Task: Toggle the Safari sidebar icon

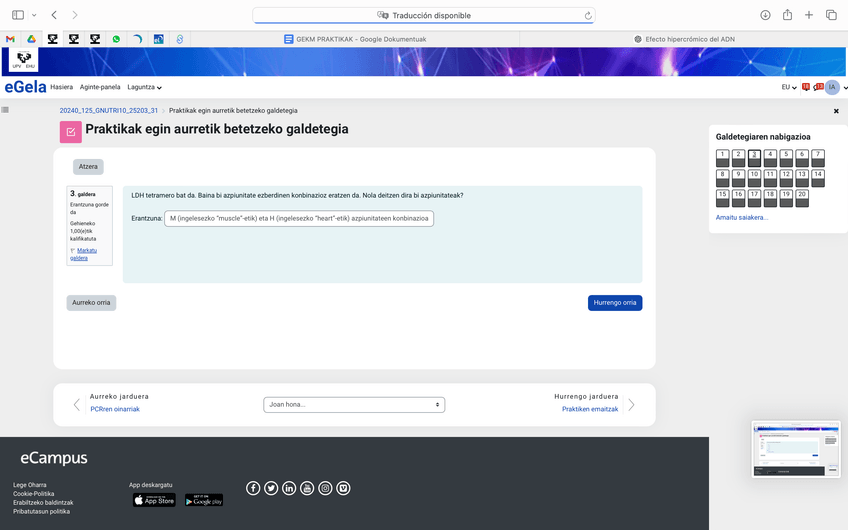Action: click(x=18, y=15)
